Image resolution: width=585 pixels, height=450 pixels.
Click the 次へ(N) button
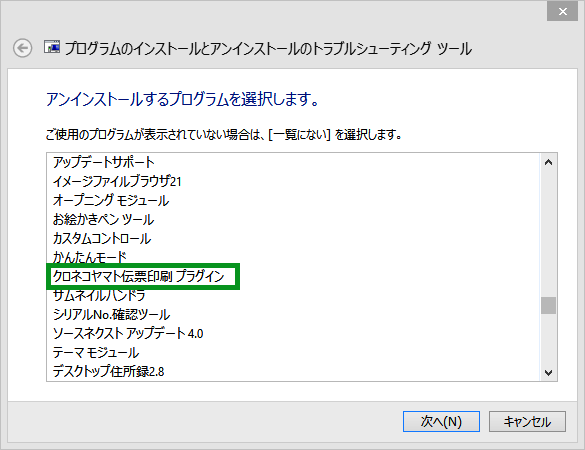441,422
